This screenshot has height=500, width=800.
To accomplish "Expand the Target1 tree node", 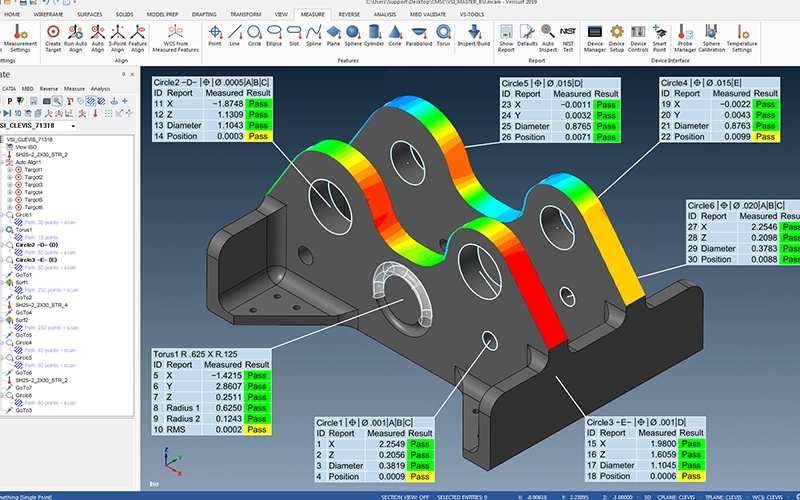I will (x=10, y=169).
